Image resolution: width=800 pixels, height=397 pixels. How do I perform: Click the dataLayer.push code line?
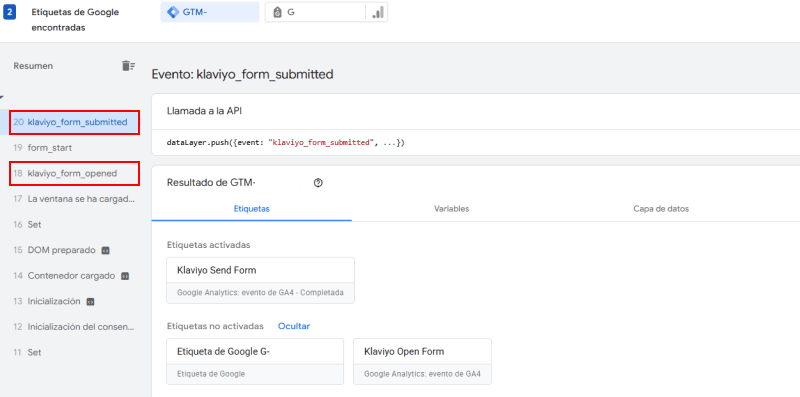point(286,143)
